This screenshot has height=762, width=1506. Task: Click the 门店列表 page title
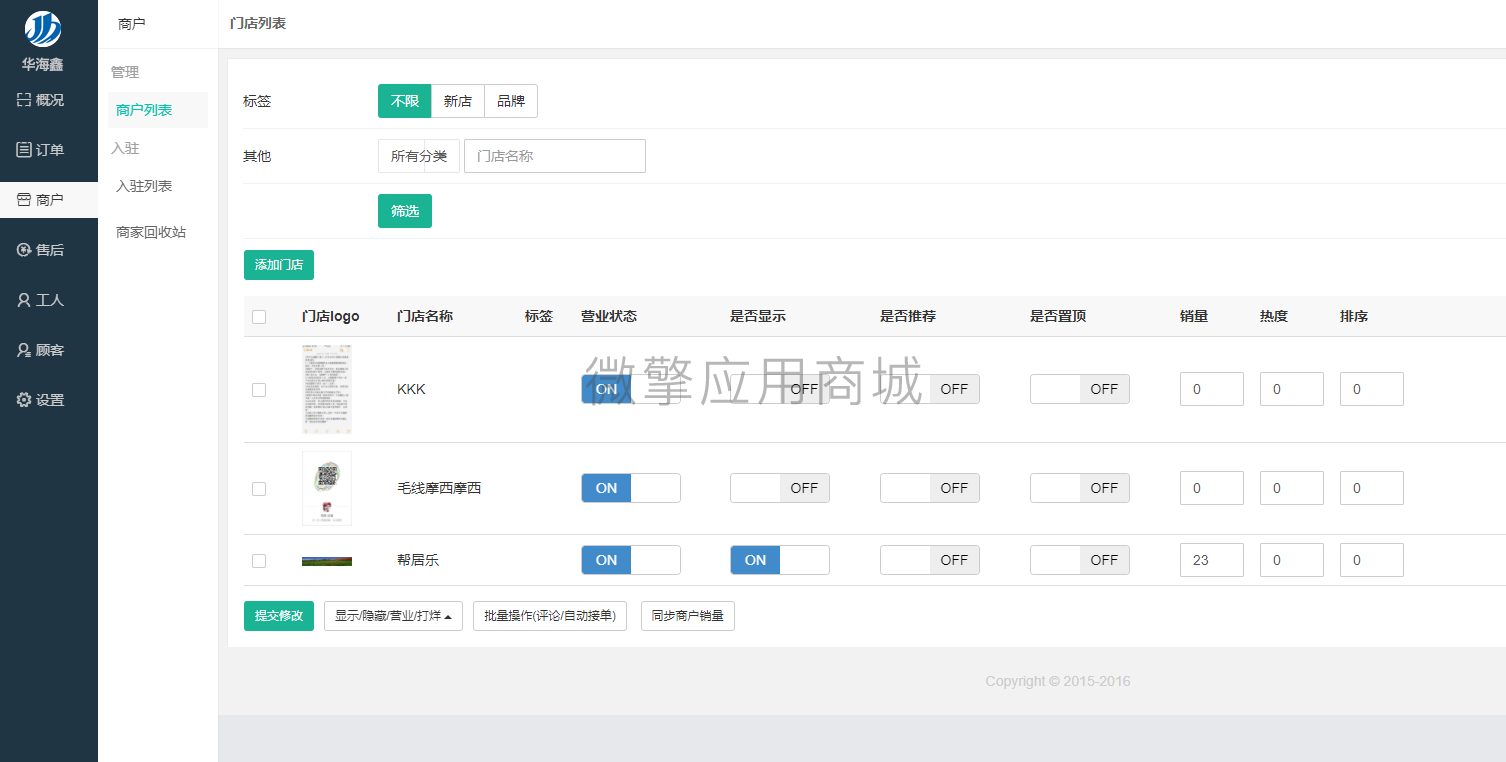[x=258, y=23]
